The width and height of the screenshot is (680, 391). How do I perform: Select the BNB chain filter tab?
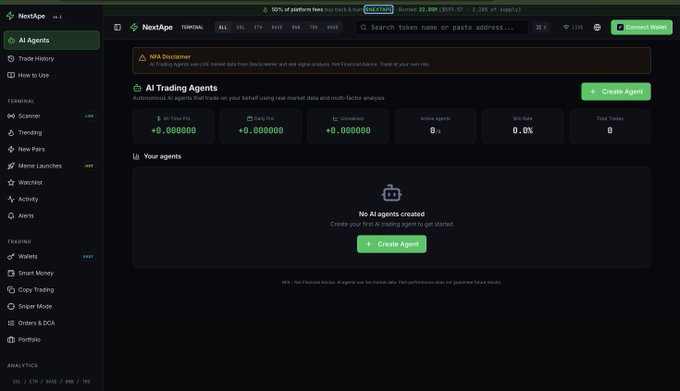[296, 27]
